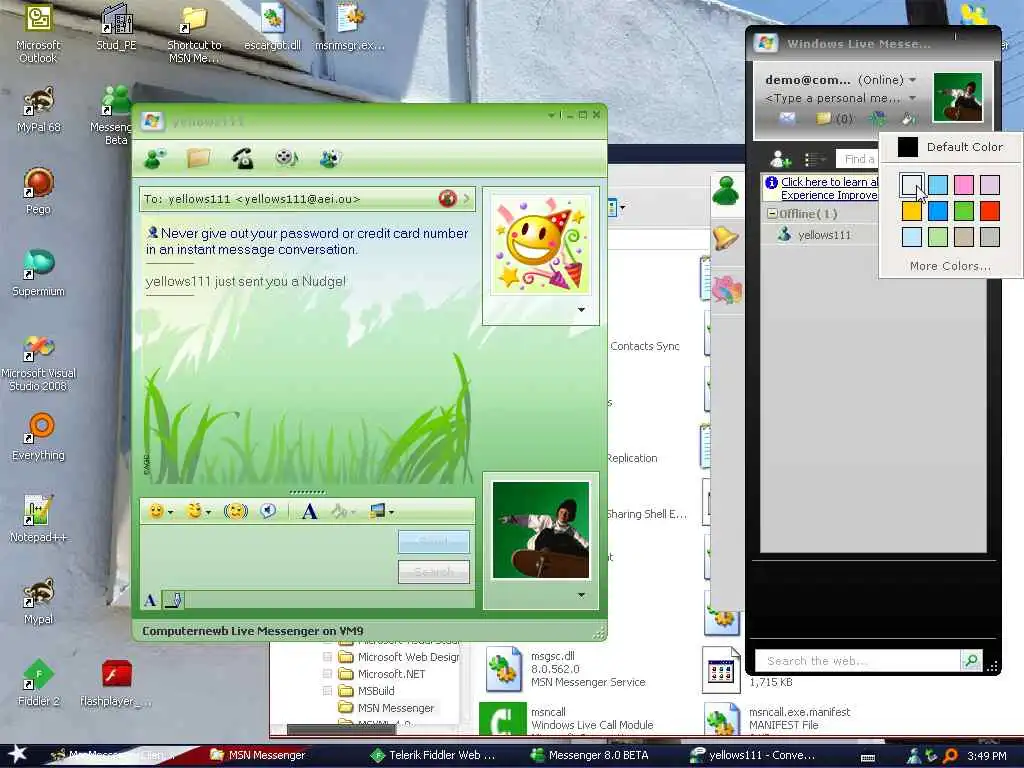Click the blue info icon beside the link
This screenshot has width=1024, height=768.
771,182
